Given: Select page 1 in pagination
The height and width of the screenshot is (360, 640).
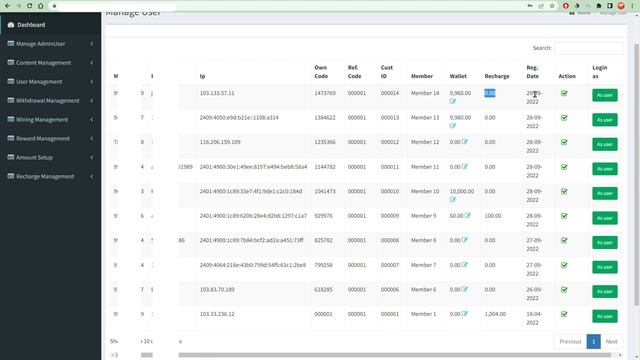Looking at the screenshot, I should point(593,341).
